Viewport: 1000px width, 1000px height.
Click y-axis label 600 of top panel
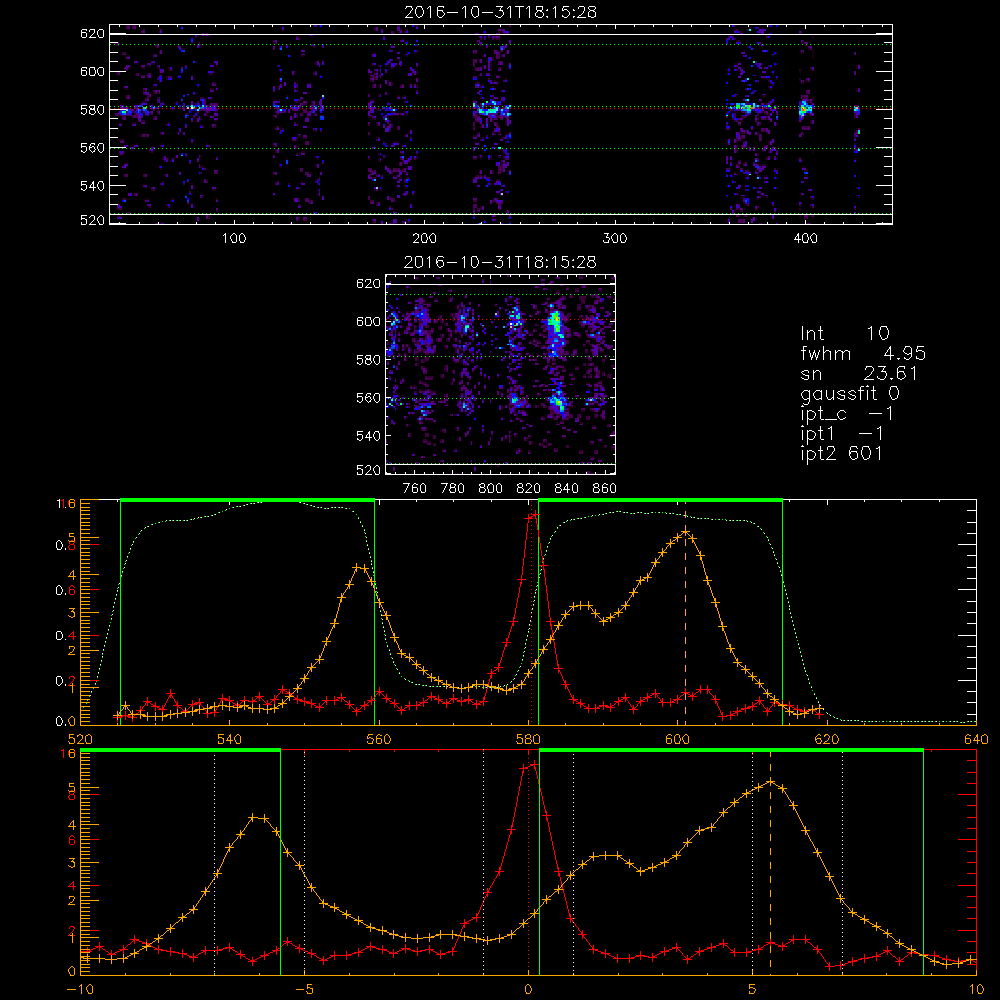click(x=92, y=71)
